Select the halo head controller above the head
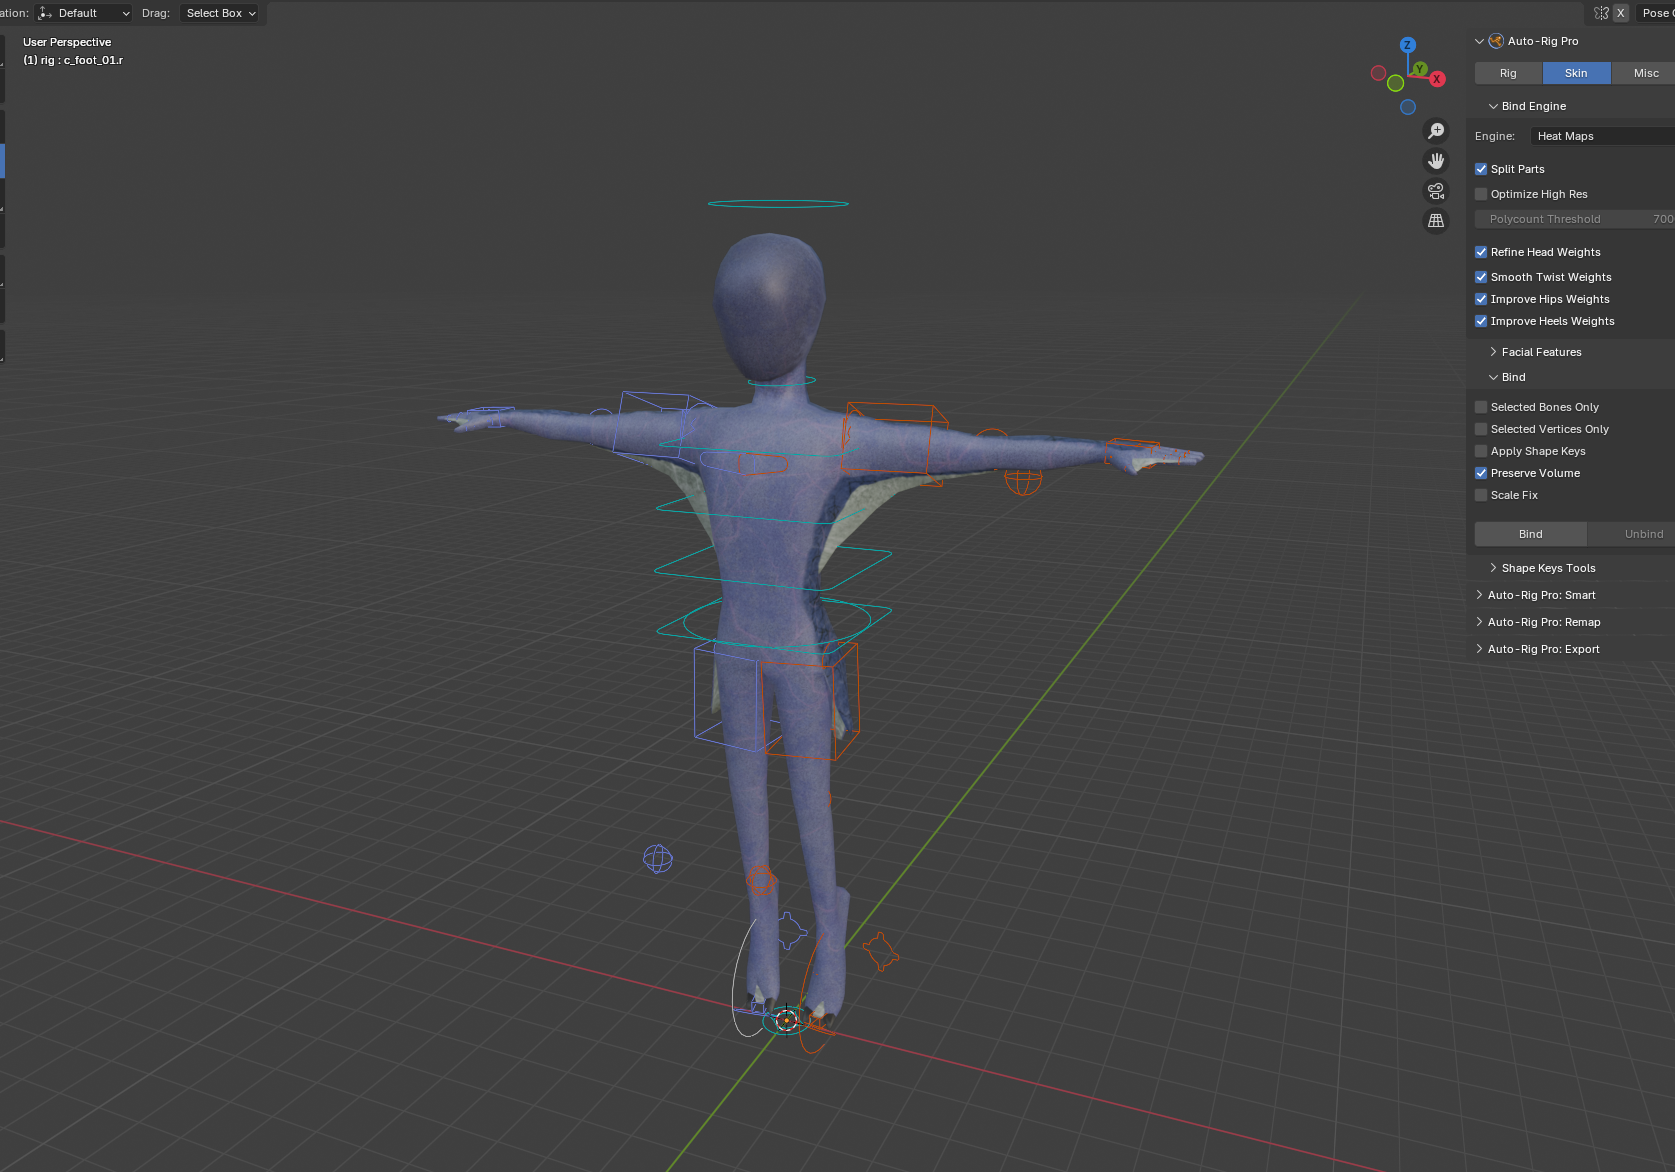The height and width of the screenshot is (1172, 1675). click(777, 203)
